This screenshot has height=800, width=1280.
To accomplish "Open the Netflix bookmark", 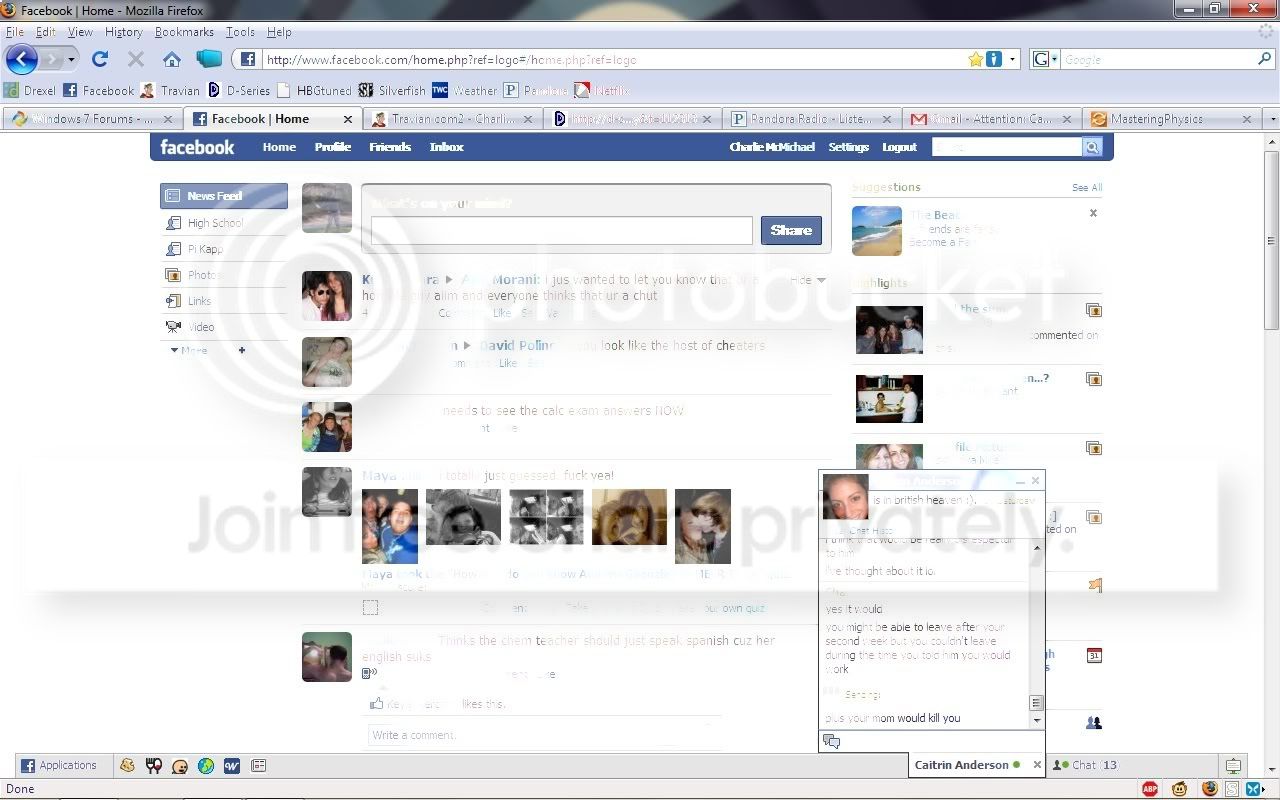I will point(601,90).
